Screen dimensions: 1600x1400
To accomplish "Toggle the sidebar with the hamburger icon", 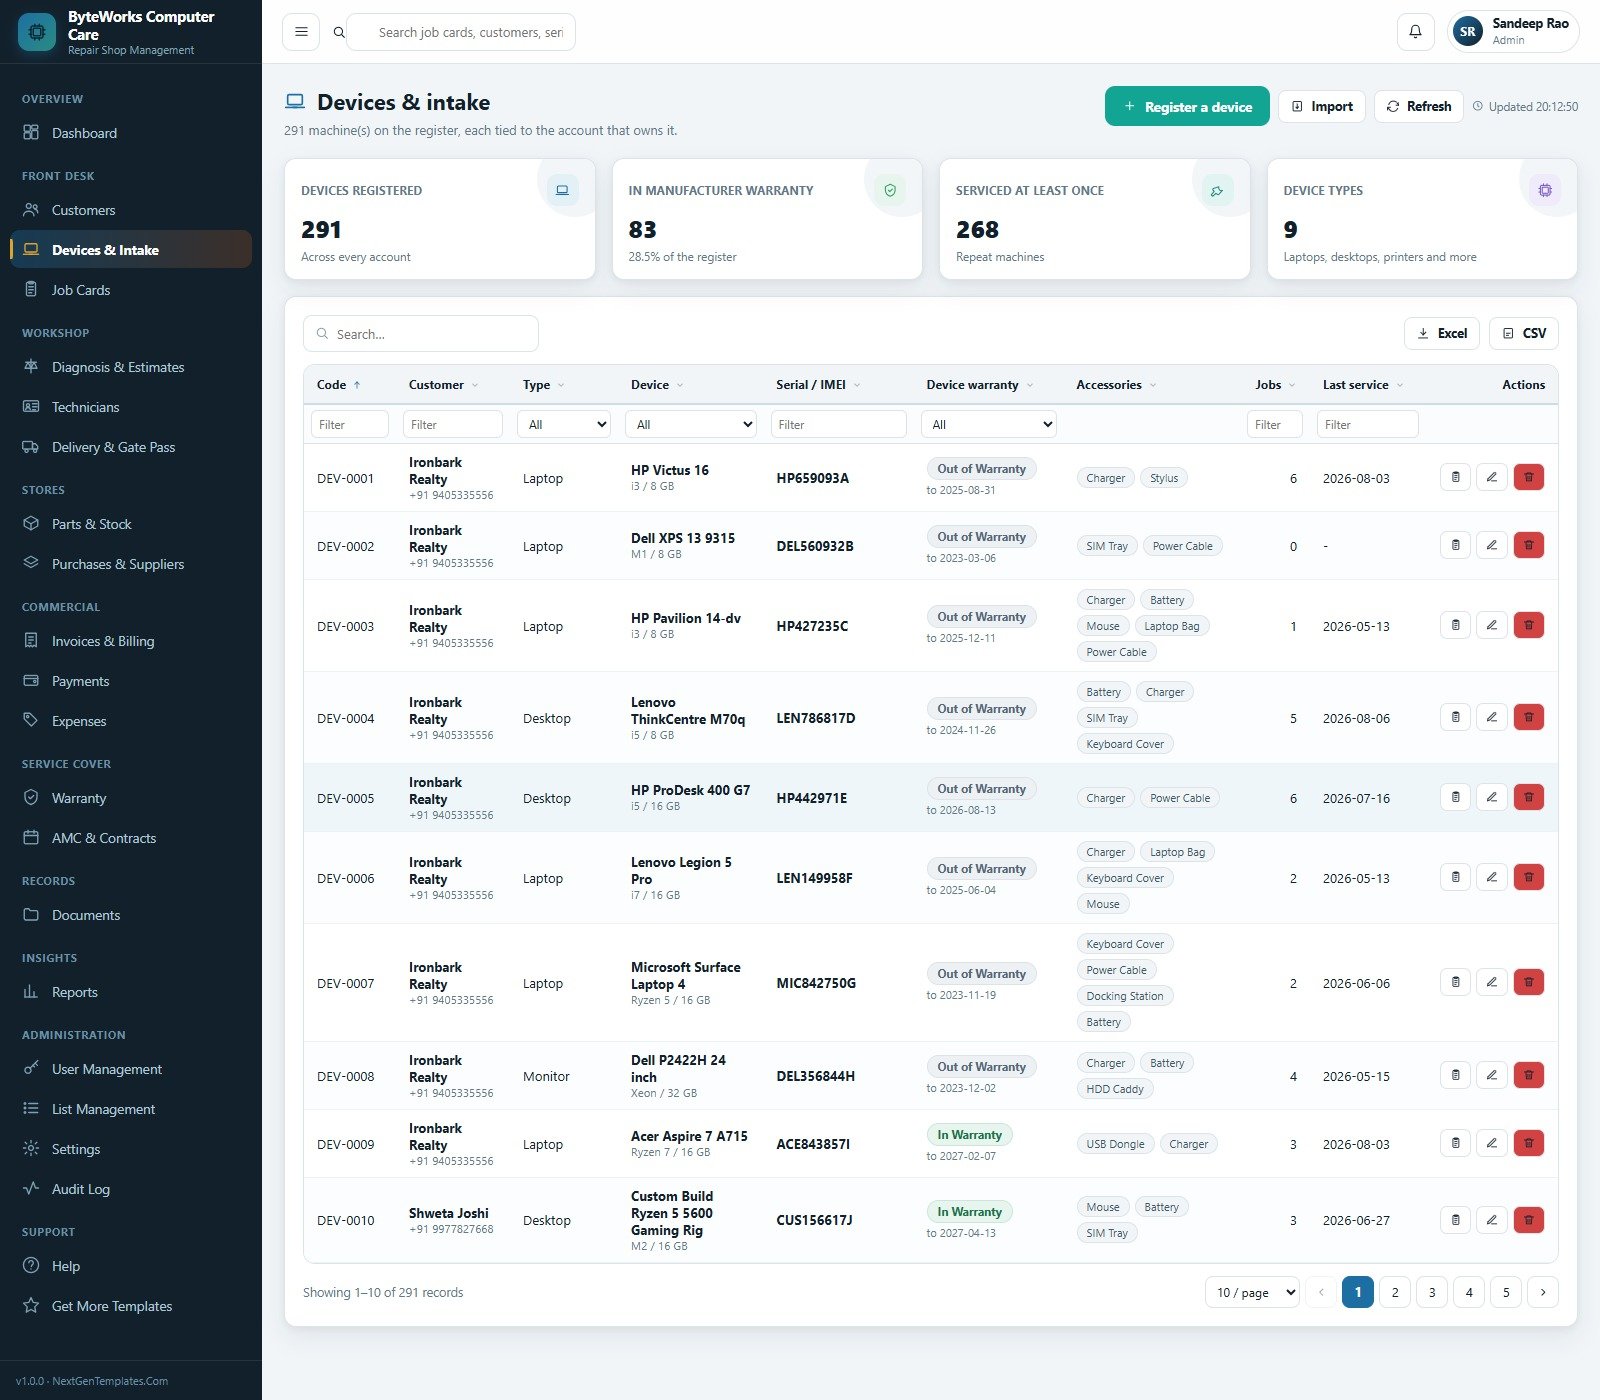I will coord(301,32).
